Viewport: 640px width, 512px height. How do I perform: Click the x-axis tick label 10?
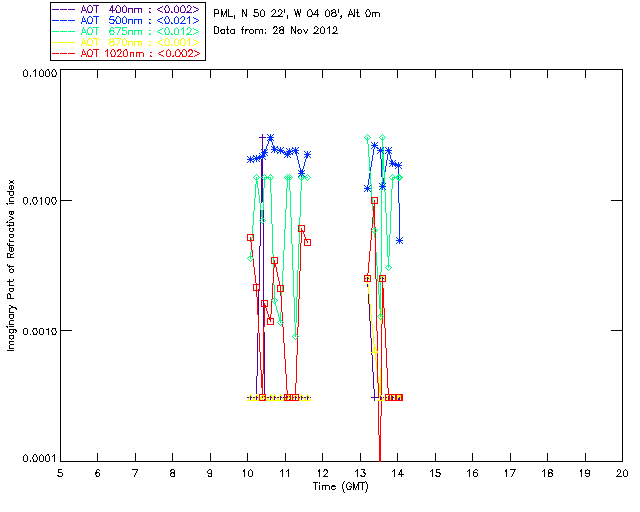pyautogui.click(x=247, y=473)
